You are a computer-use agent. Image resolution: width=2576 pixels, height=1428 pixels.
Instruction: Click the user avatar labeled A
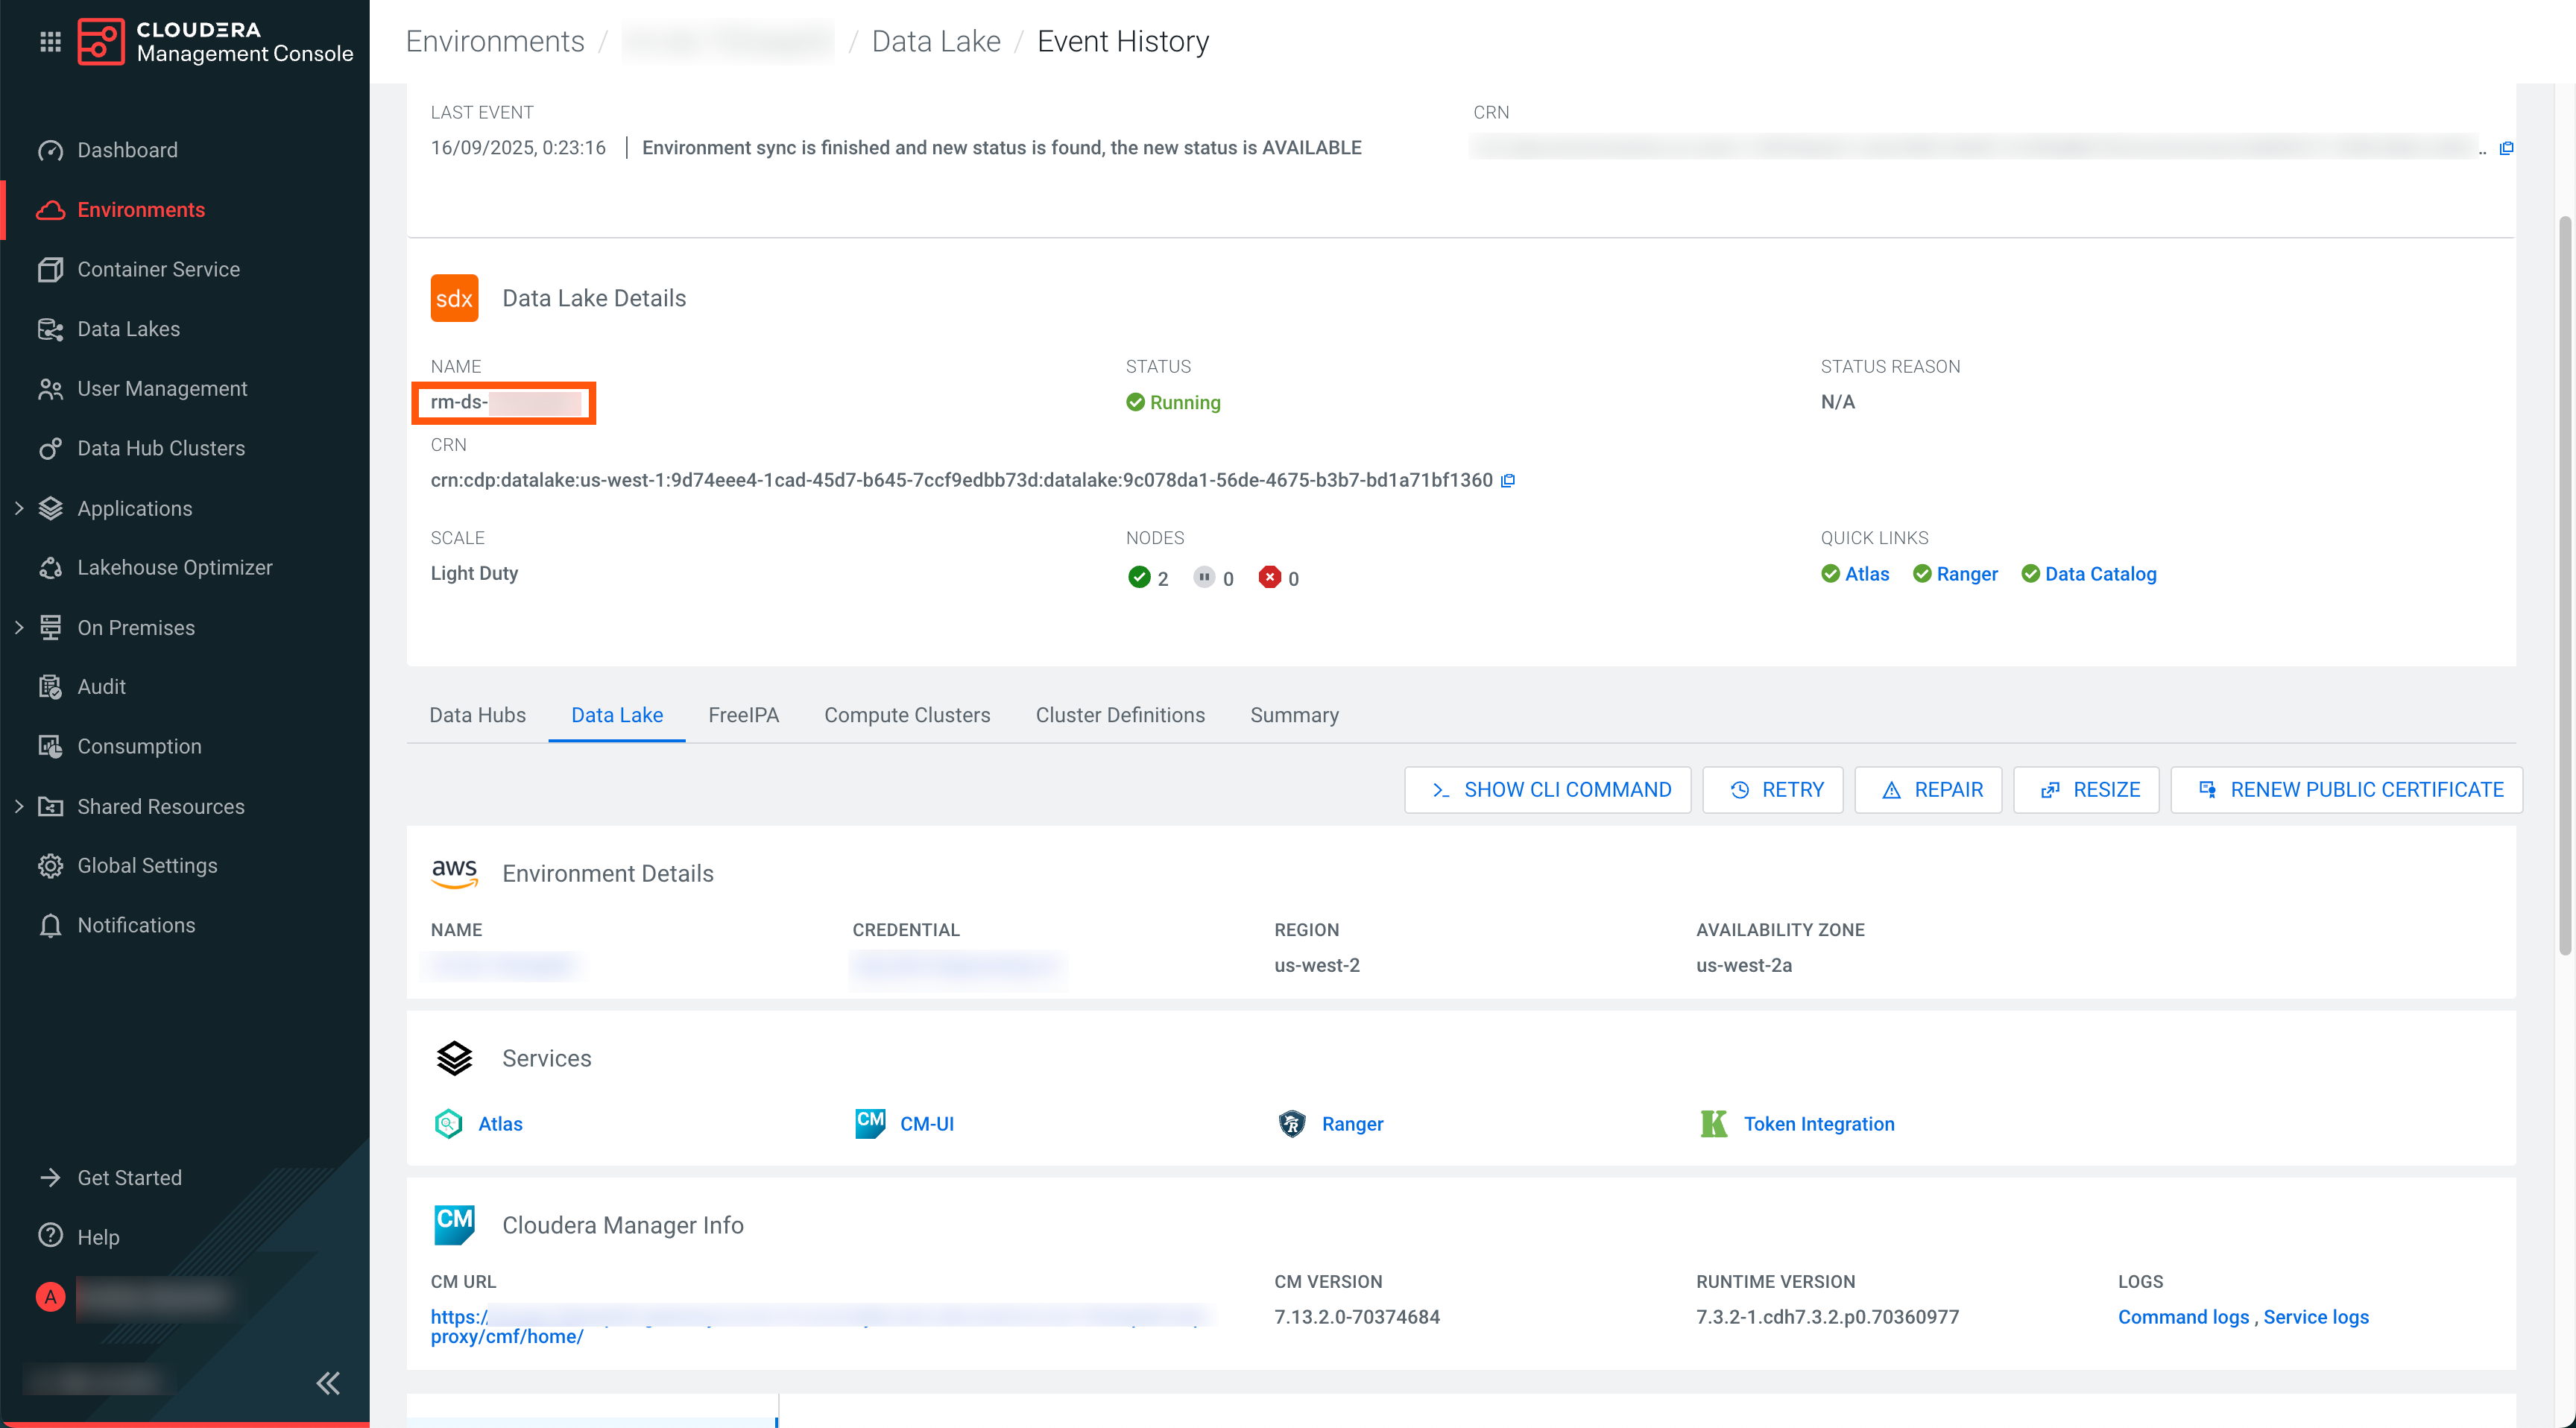(50, 1297)
